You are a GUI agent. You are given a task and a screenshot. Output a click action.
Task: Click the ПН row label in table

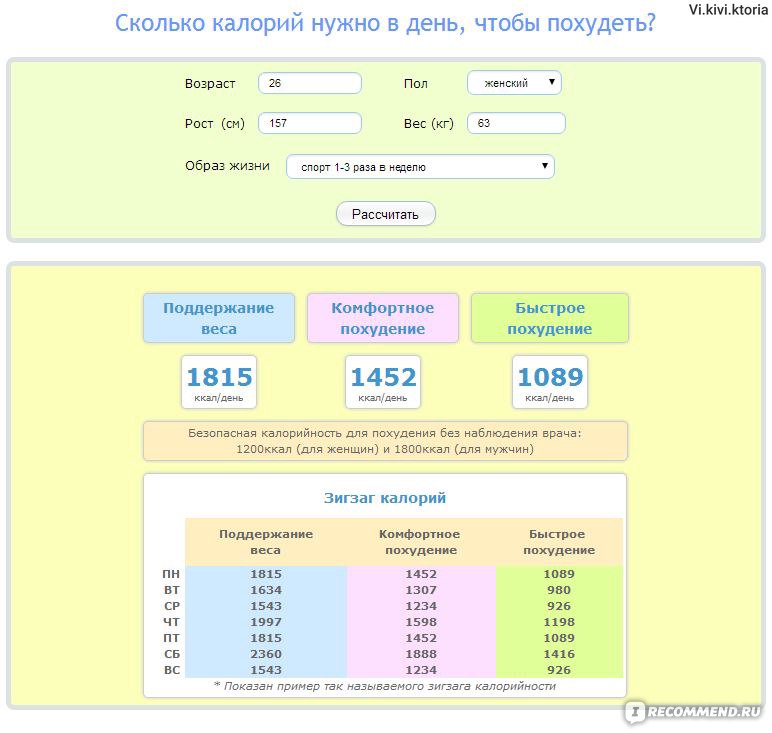point(172,574)
